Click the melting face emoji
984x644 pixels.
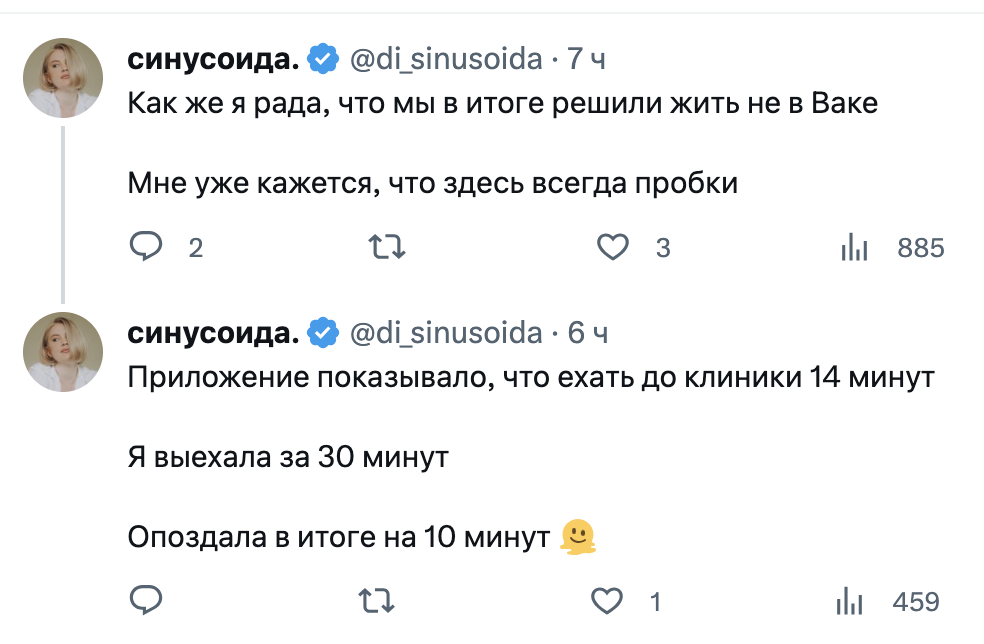coord(578,538)
